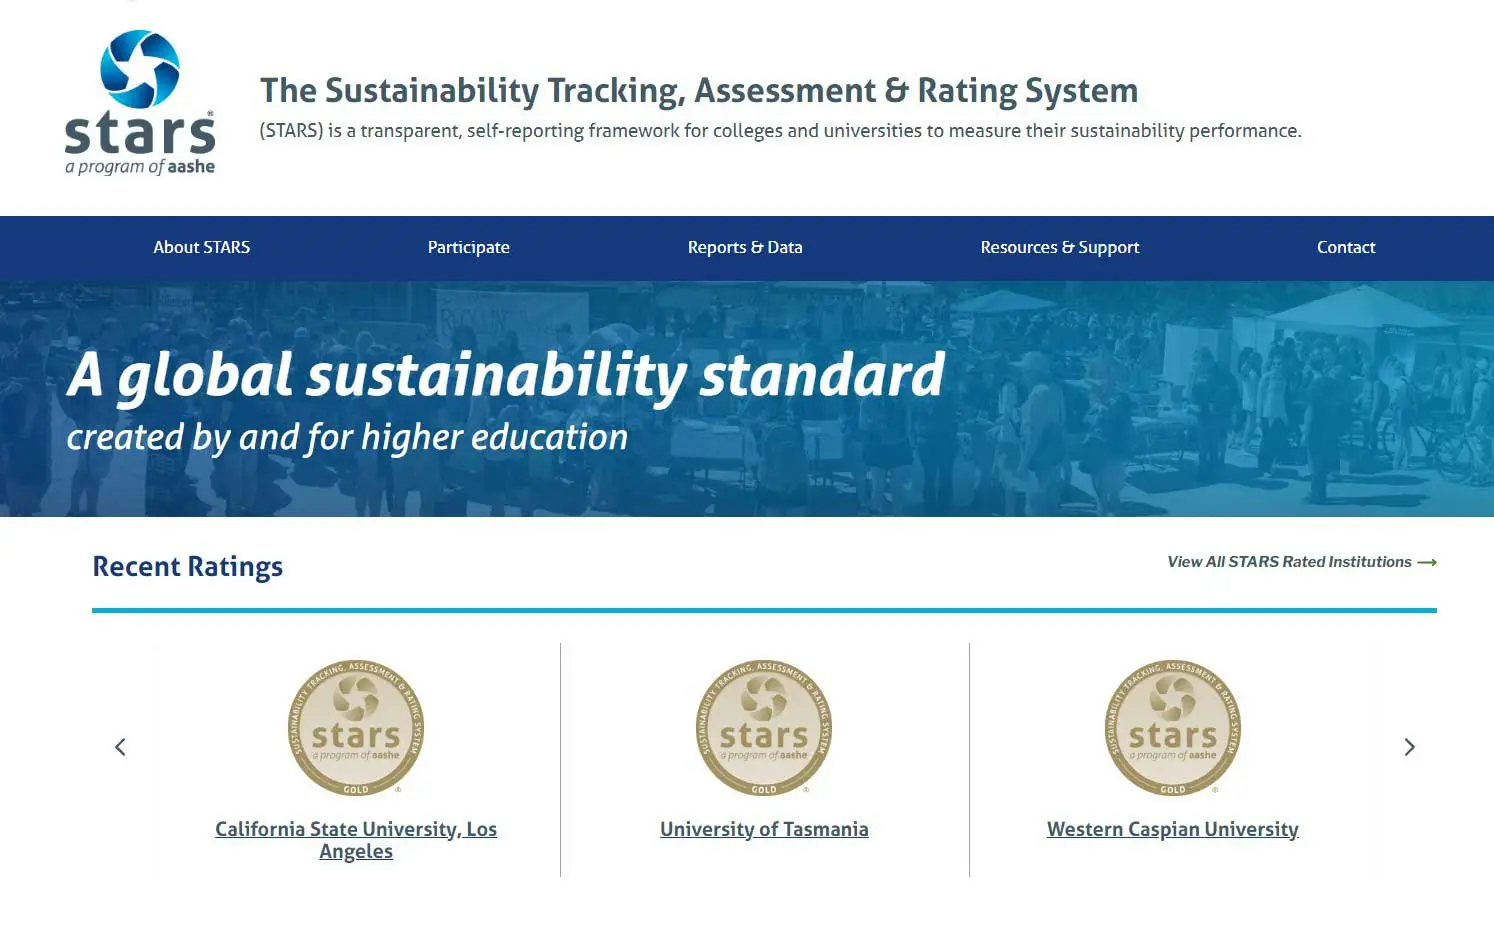This screenshot has height=939, width=1494.
Task: Click the '(STARS) is a transparent, self-reporting' description
Action: point(780,131)
